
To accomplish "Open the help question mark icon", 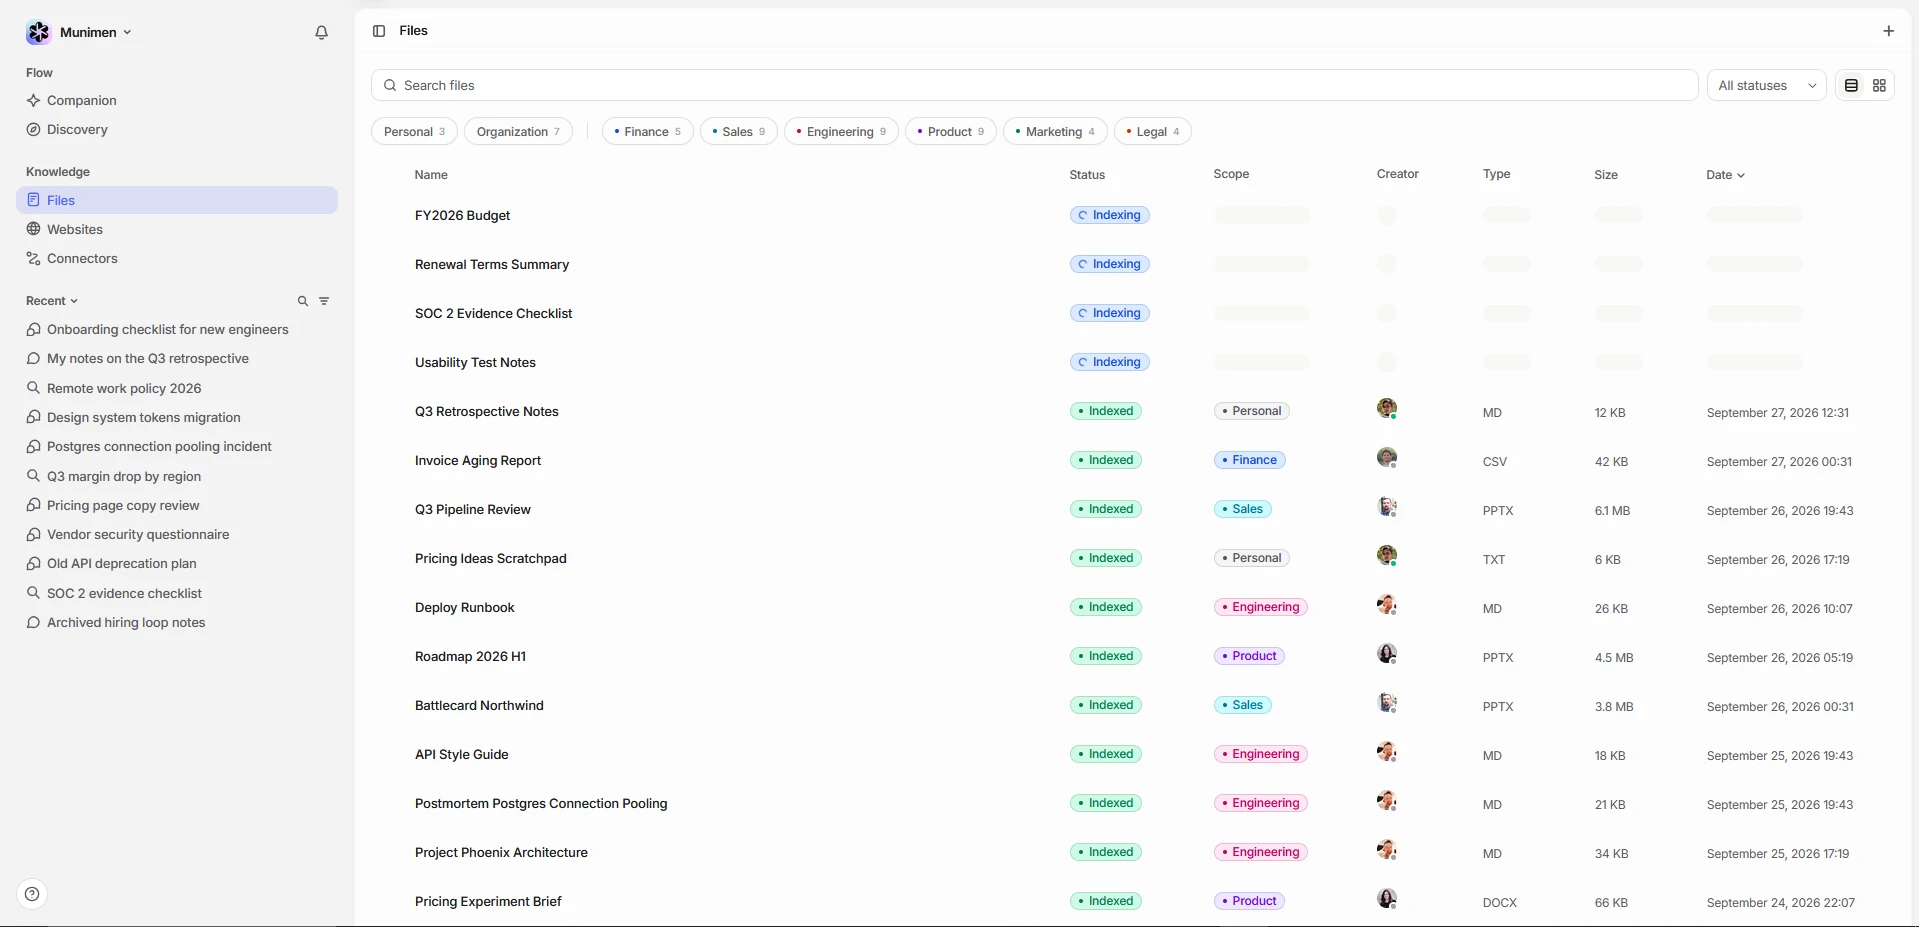I will (32, 894).
